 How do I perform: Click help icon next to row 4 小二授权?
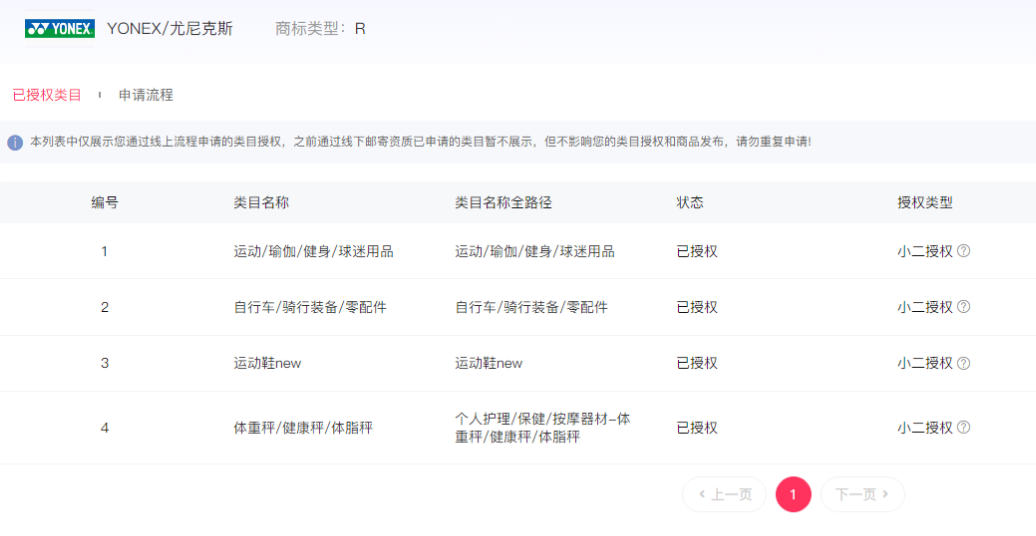pos(963,427)
